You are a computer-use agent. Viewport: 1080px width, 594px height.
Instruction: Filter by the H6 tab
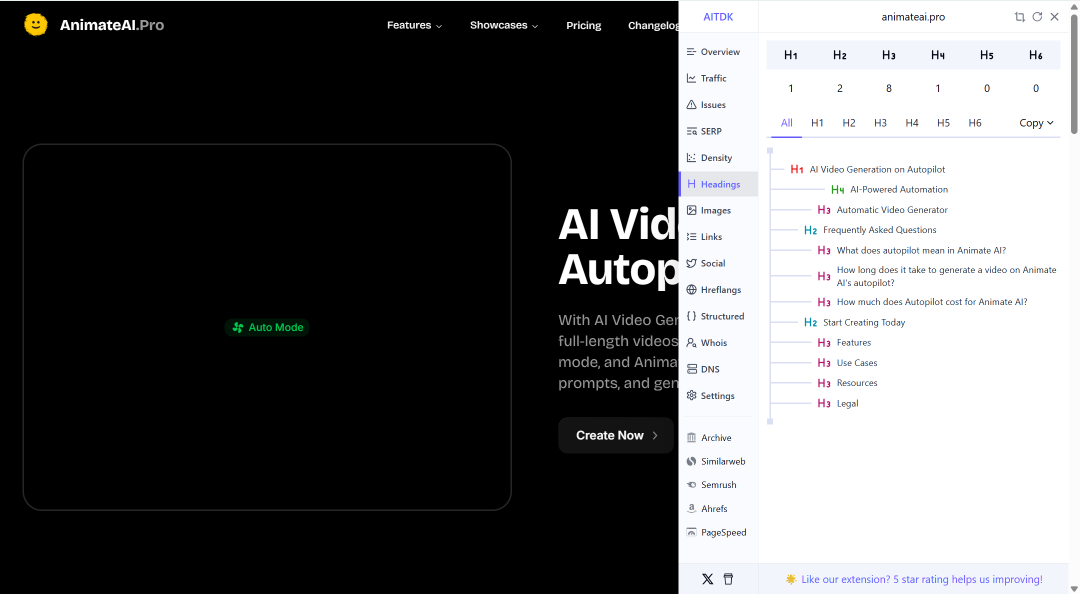pyautogui.click(x=975, y=123)
